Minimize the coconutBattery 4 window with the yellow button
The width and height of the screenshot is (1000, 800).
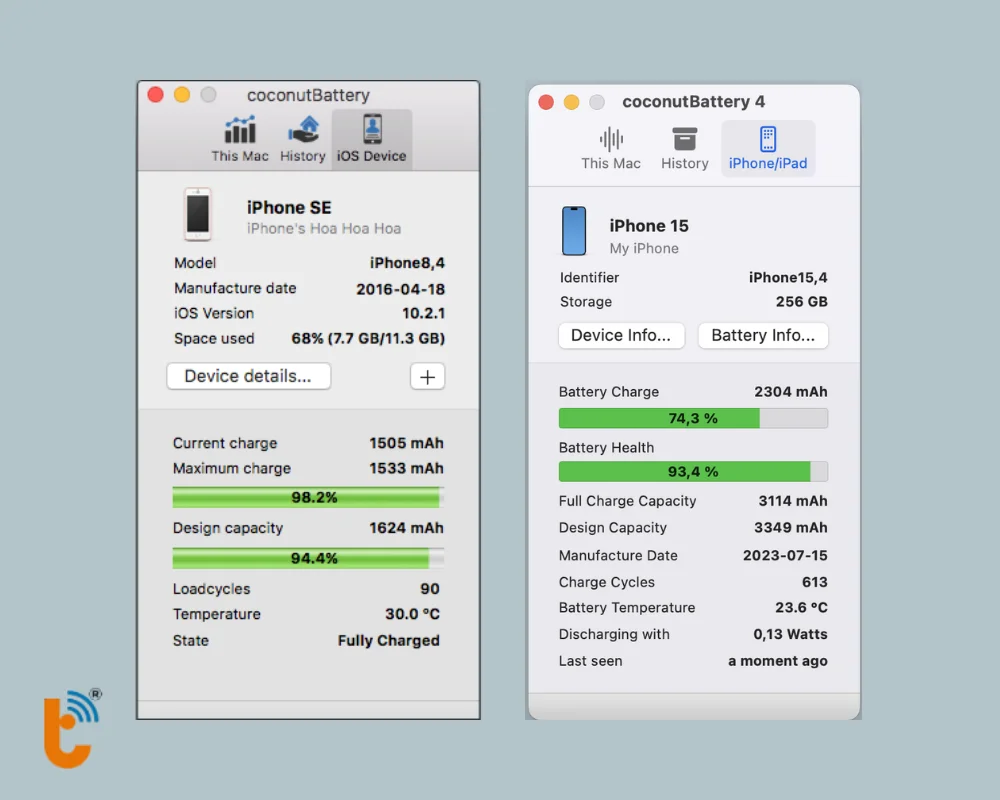pos(571,102)
